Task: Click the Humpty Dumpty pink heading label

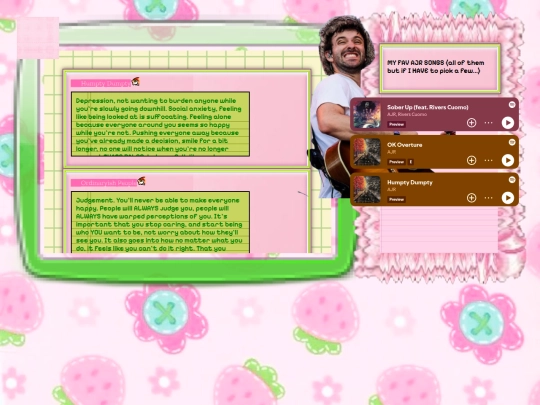Action: (x=101, y=83)
